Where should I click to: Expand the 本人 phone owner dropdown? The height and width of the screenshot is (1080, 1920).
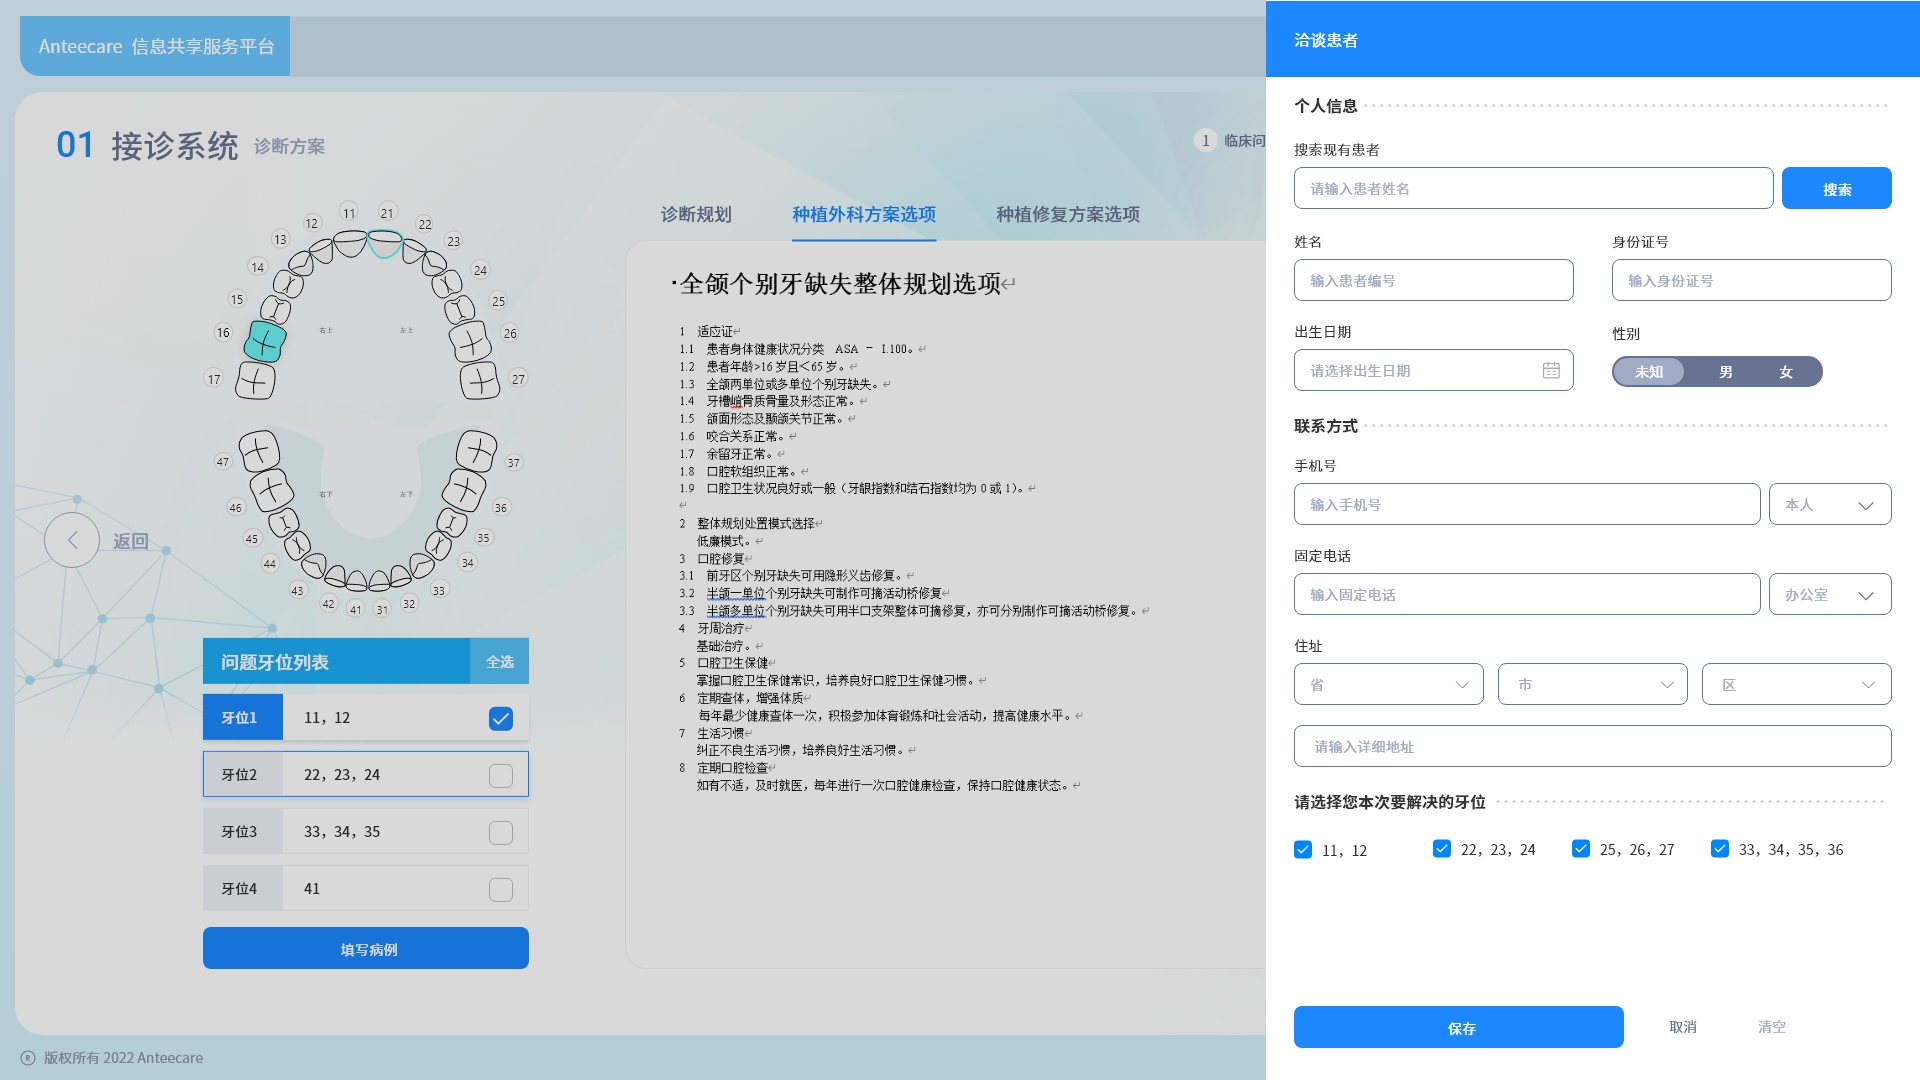[1829, 505]
